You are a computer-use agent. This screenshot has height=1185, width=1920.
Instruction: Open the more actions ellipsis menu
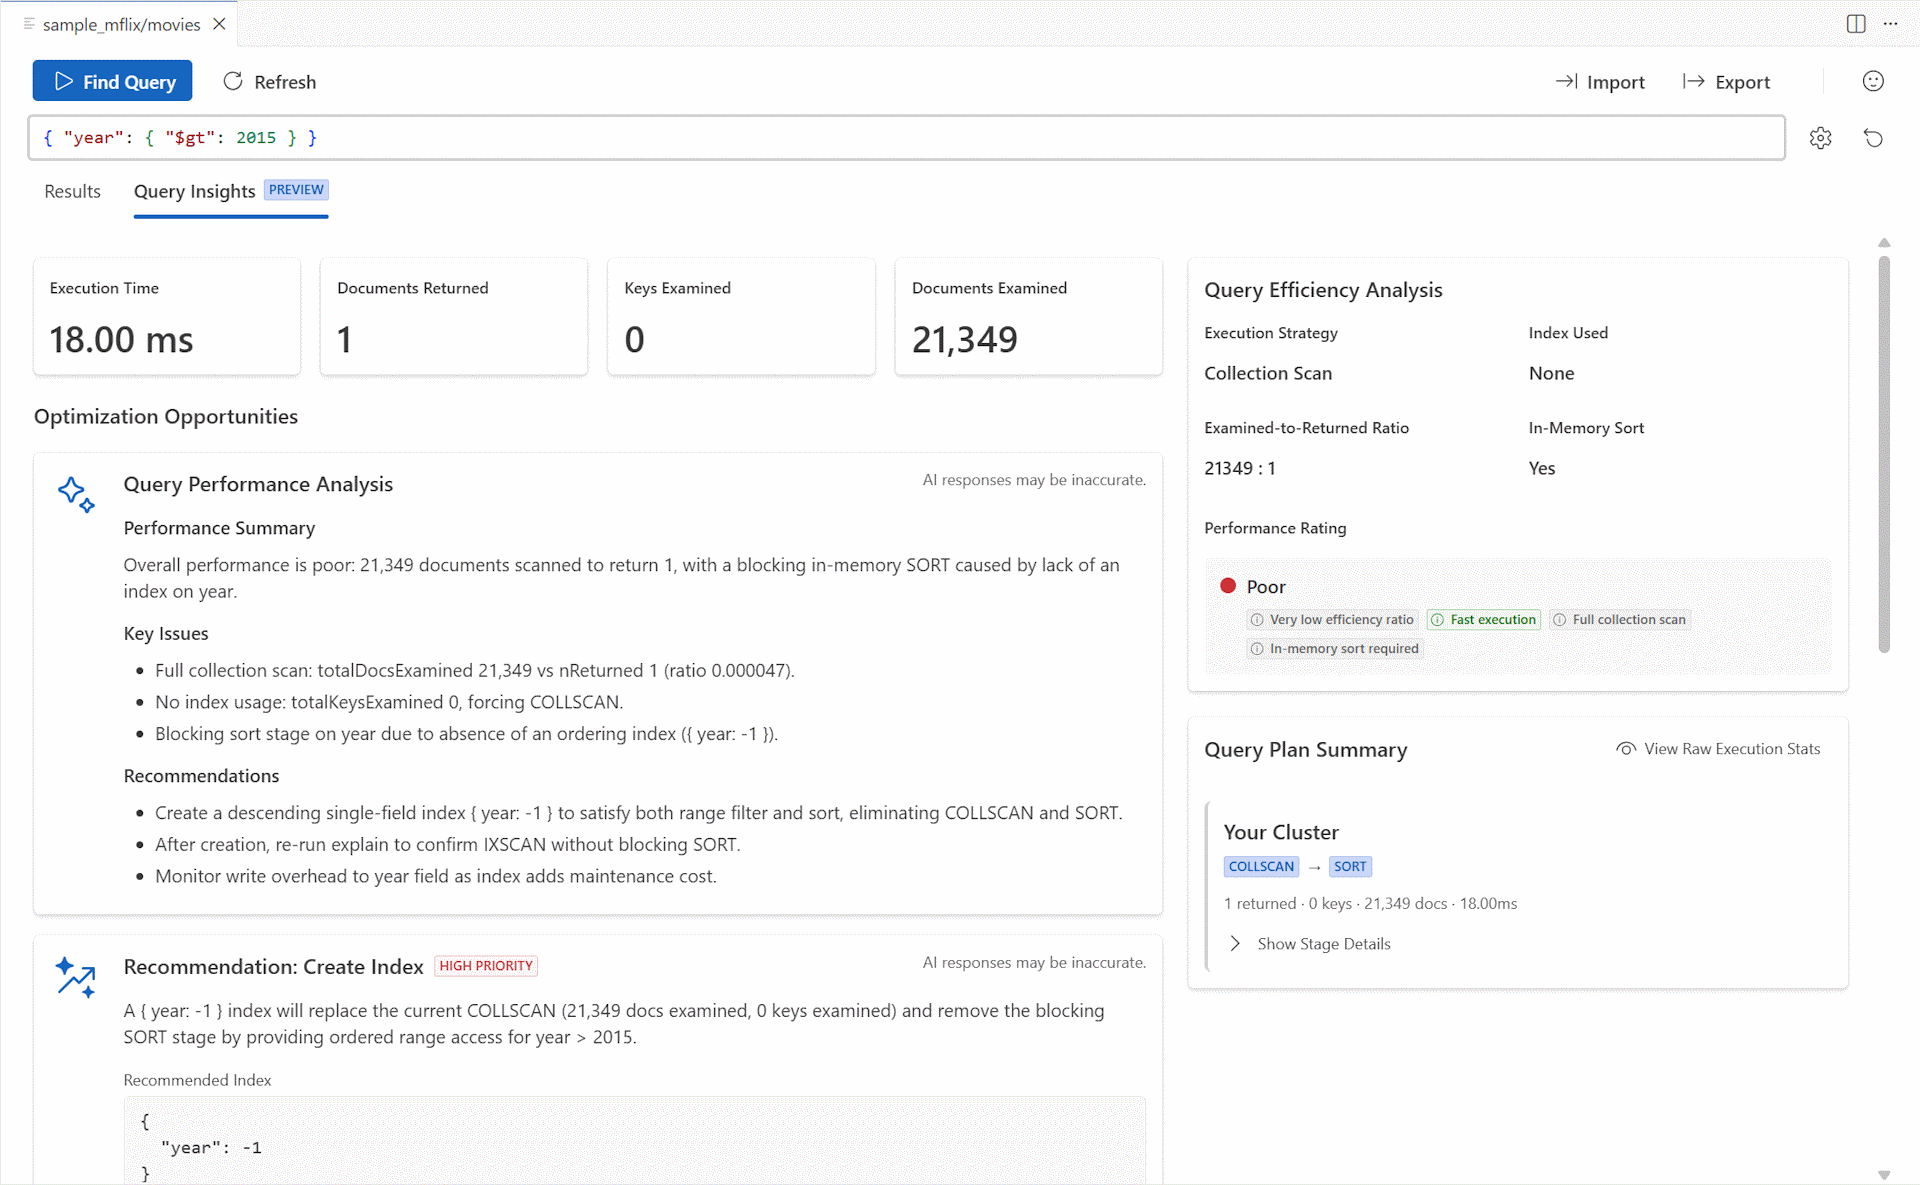pyautogui.click(x=1890, y=24)
